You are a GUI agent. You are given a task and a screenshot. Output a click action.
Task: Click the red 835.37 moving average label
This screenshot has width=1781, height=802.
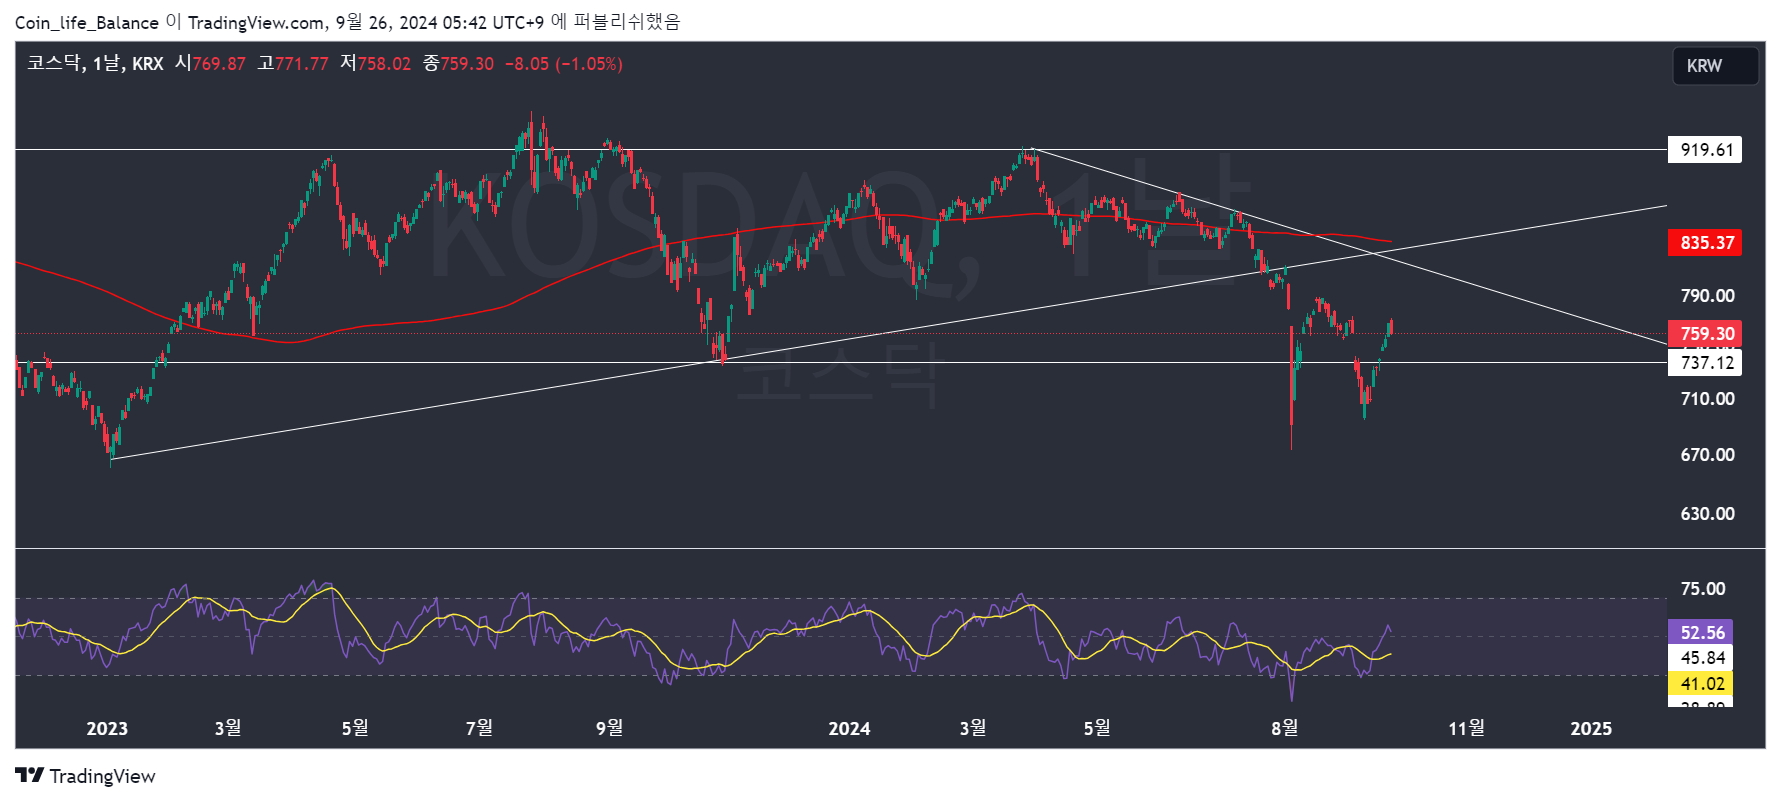point(1705,243)
